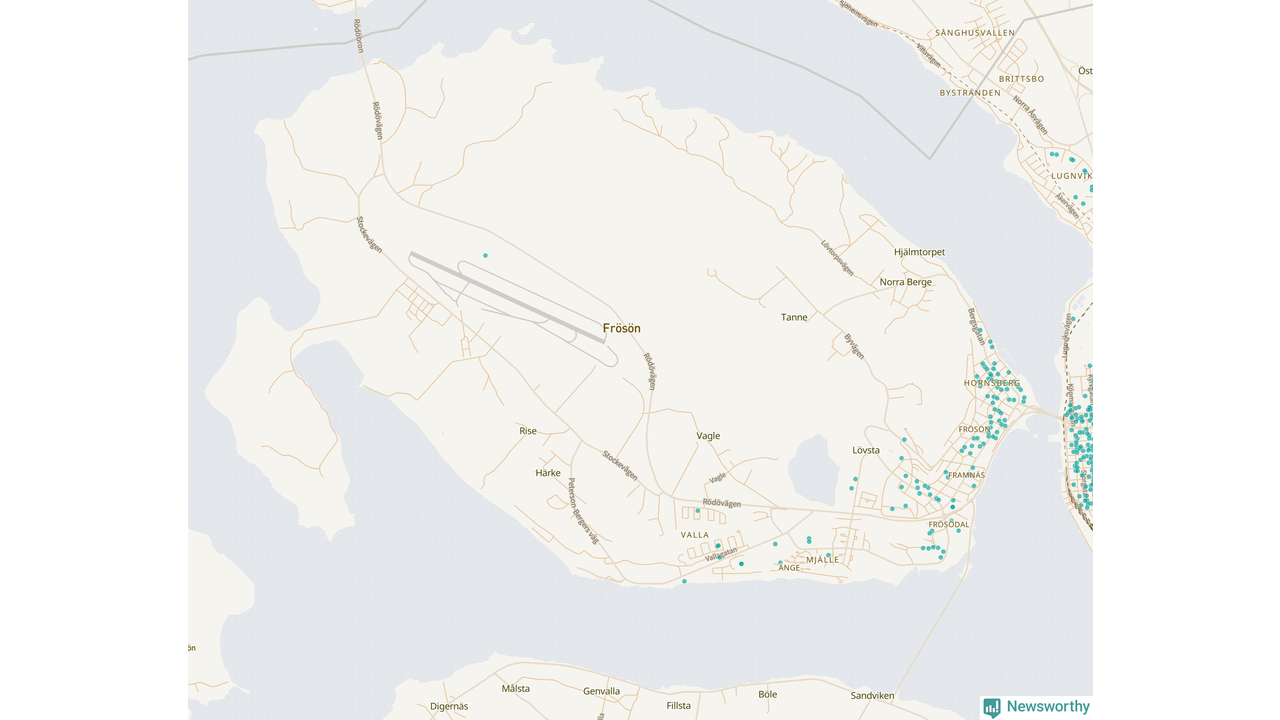Click the Härke place label
The height and width of the screenshot is (720, 1280).
(x=548, y=473)
